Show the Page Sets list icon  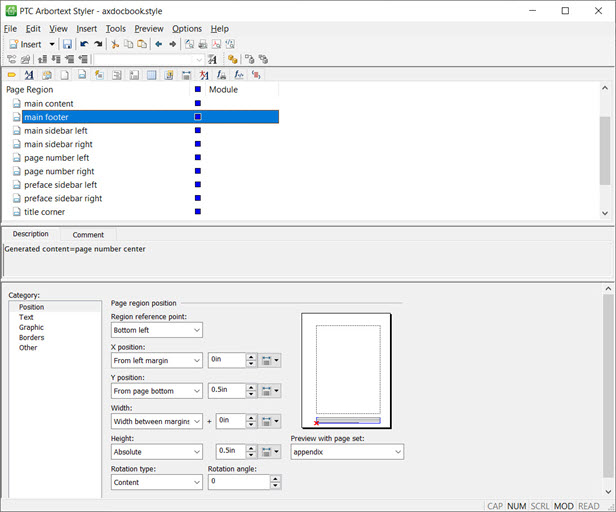pyautogui.click(x=47, y=75)
